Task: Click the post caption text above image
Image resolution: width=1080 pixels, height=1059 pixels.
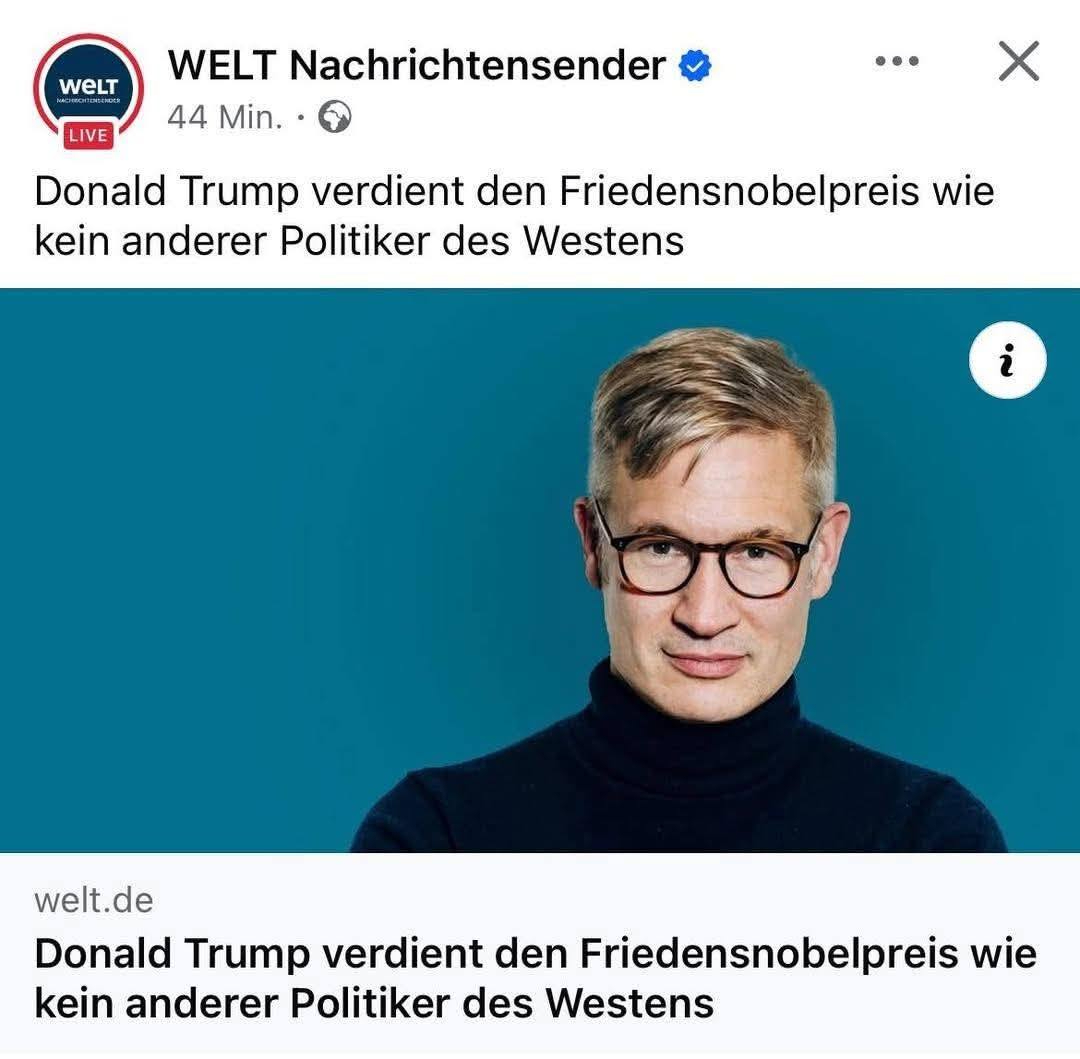Action: [x=514, y=216]
